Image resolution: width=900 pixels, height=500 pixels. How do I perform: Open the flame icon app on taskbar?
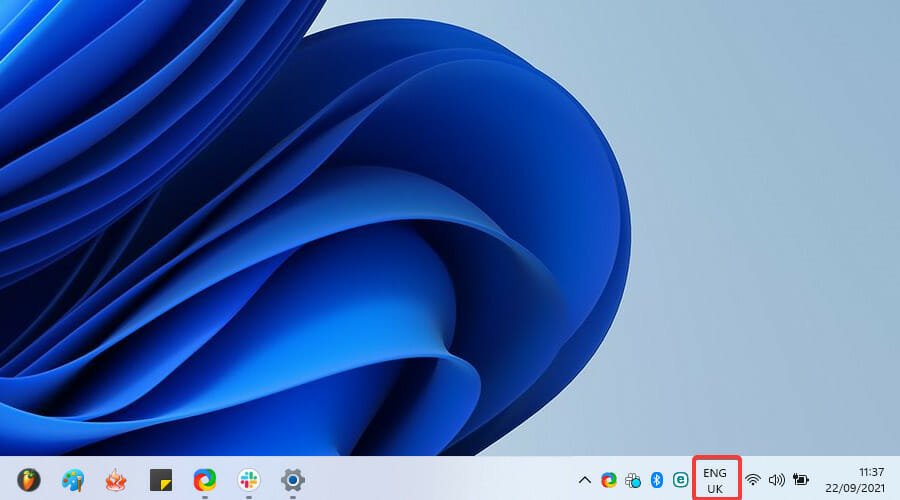(117, 479)
